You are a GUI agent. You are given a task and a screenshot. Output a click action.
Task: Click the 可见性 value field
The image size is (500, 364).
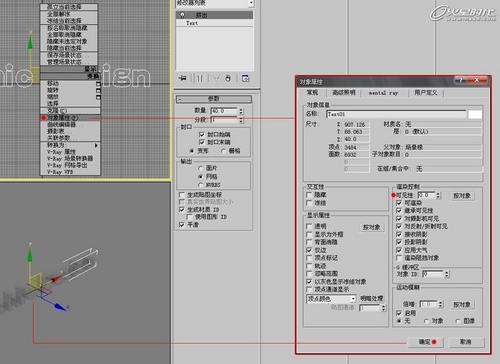point(426,195)
